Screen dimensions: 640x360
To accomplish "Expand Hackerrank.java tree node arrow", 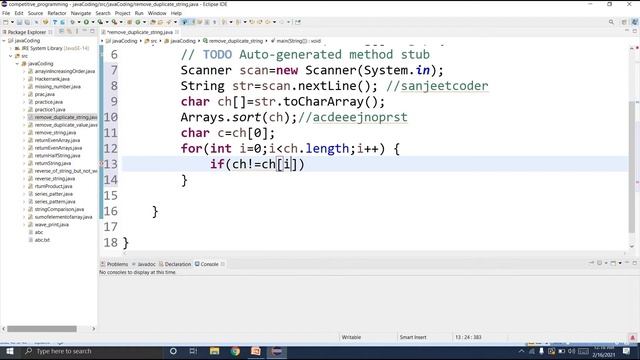I will (24, 79).
